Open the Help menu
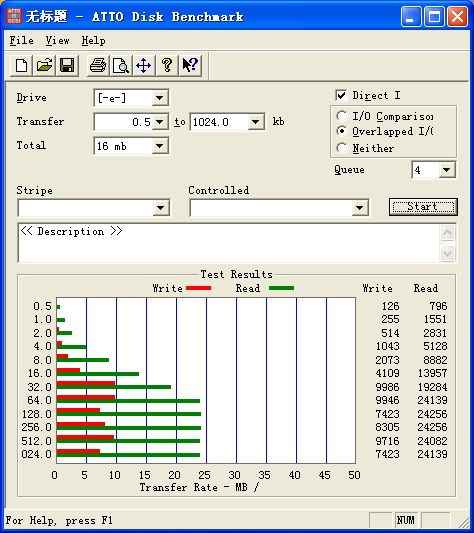The image size is (474, 533). pyautogui.click(x=94, y=41)
